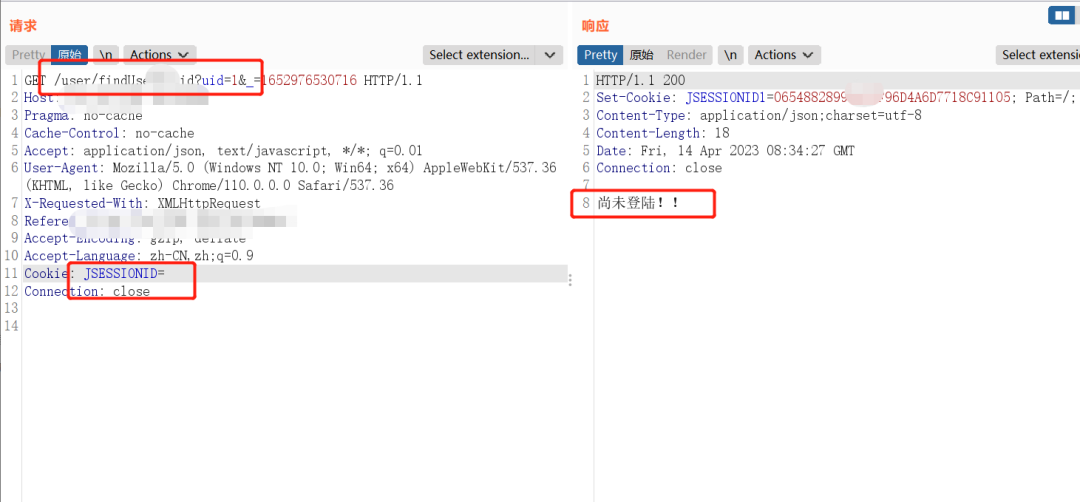Image resolution: width=1080 pixels, height=502 pixels.
Task: Open the request Actions dropdown
Action: point(160,55)
